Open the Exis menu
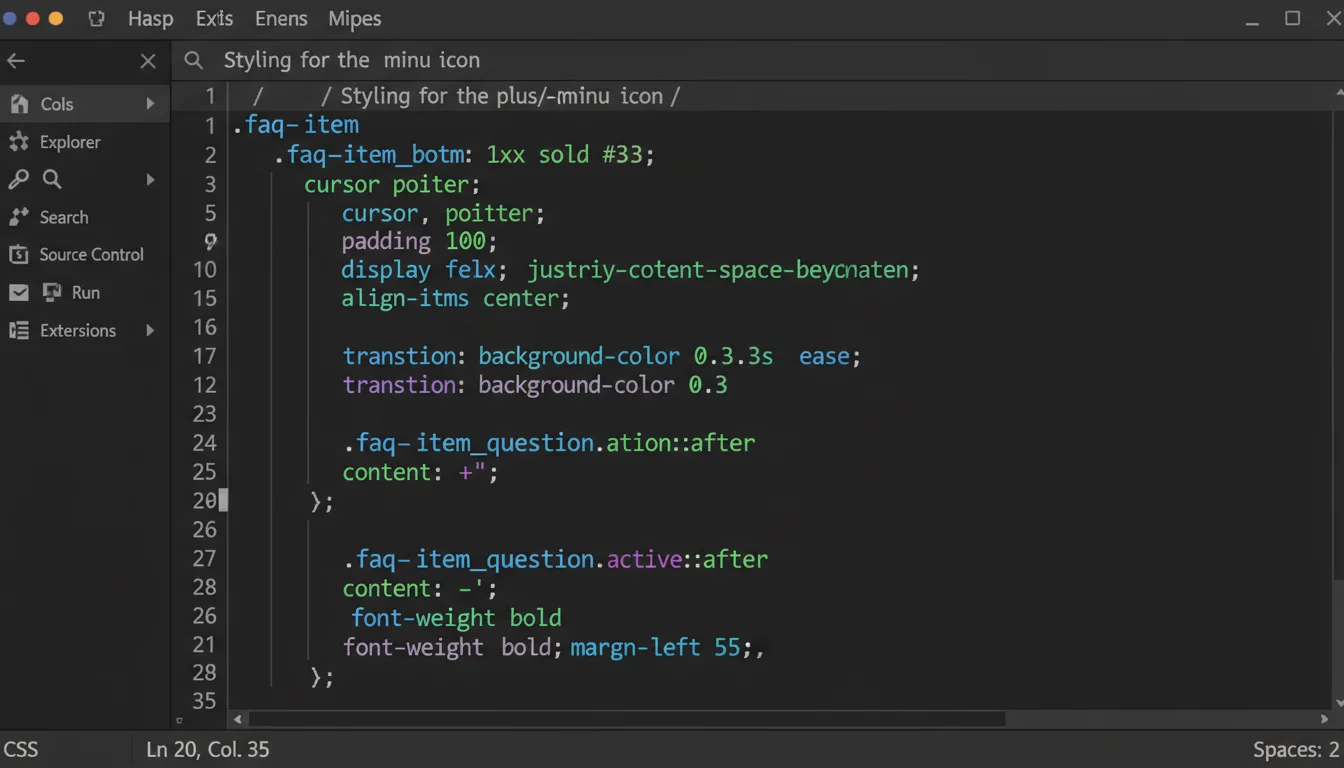 (214, 19)
